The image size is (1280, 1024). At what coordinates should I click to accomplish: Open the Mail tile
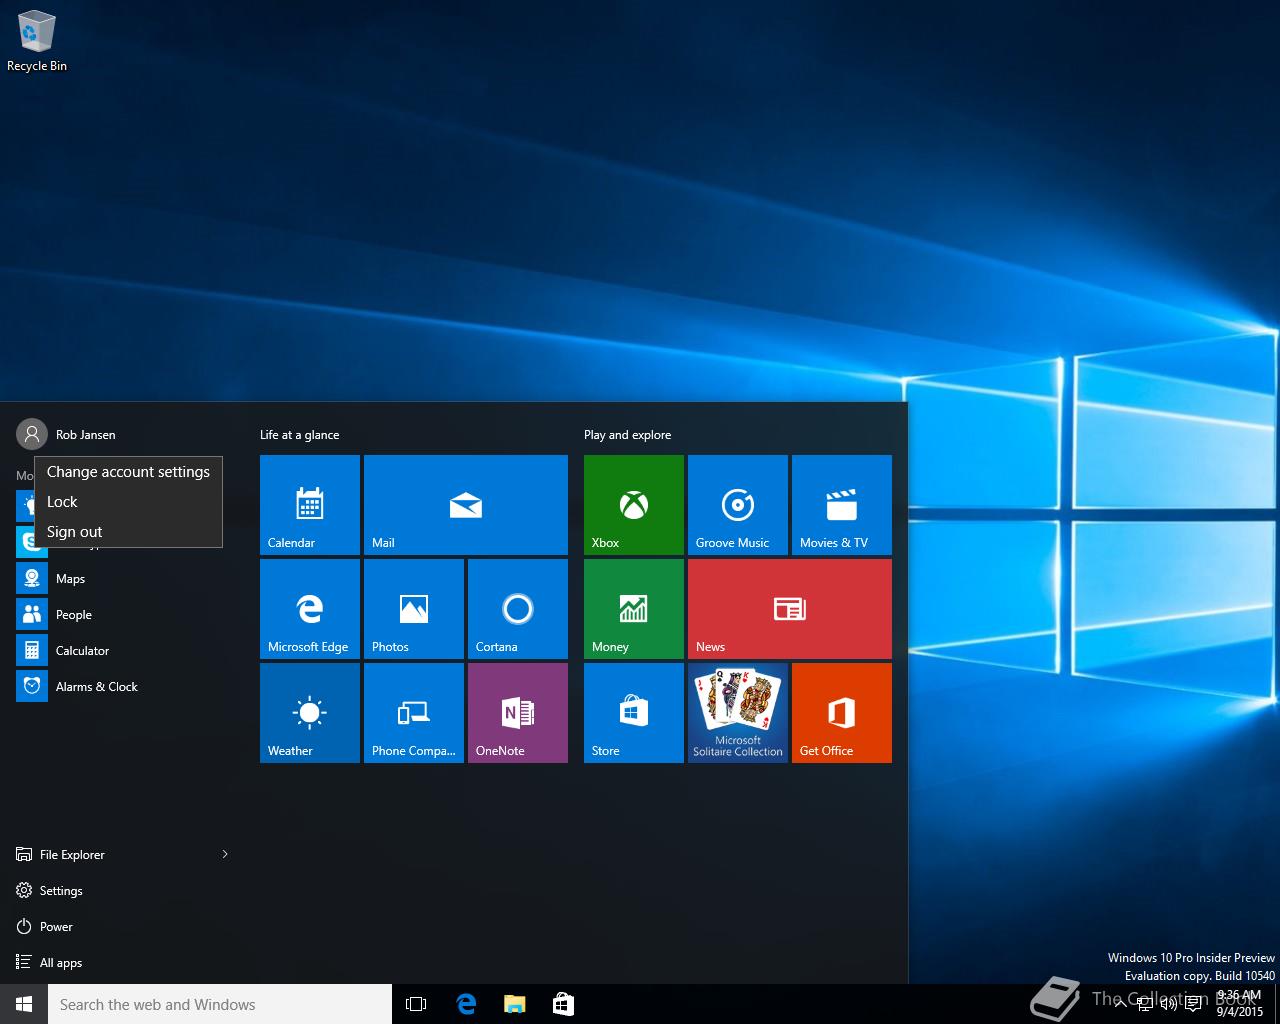466,505
